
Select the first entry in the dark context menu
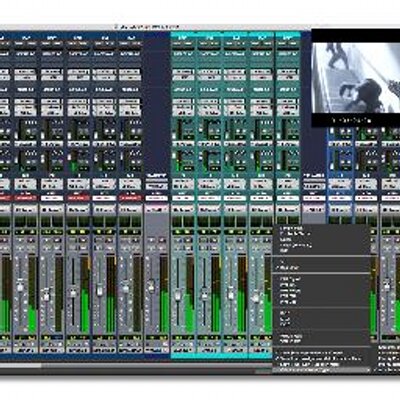point(290,228)
